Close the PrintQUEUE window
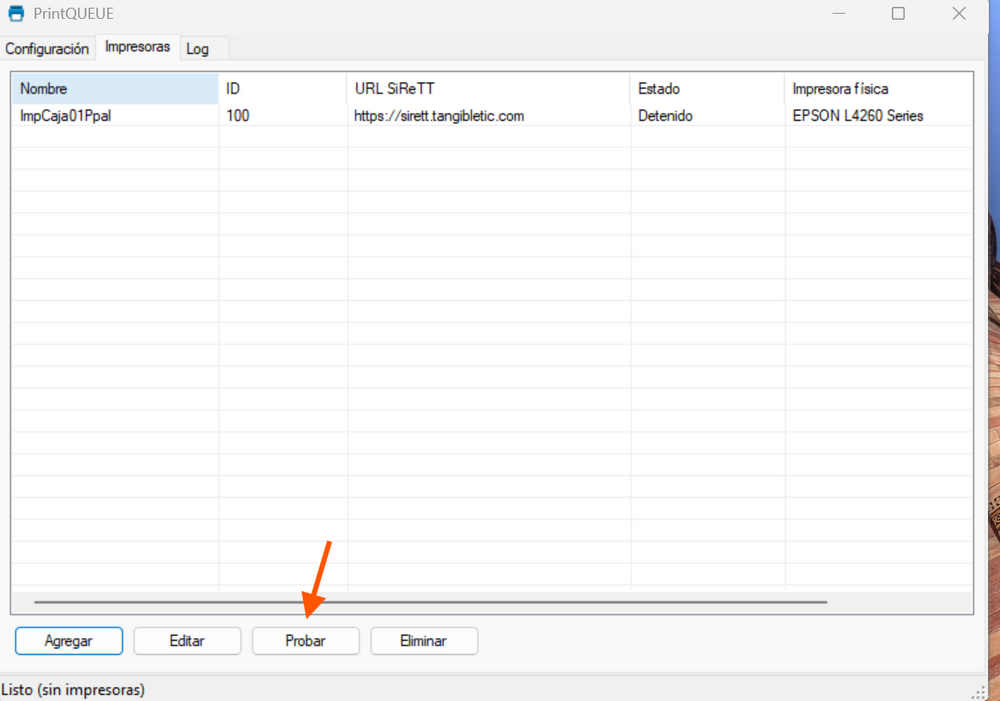This screenshot has height=701, width=1000. pyautogui.click(x=959, y=13)
